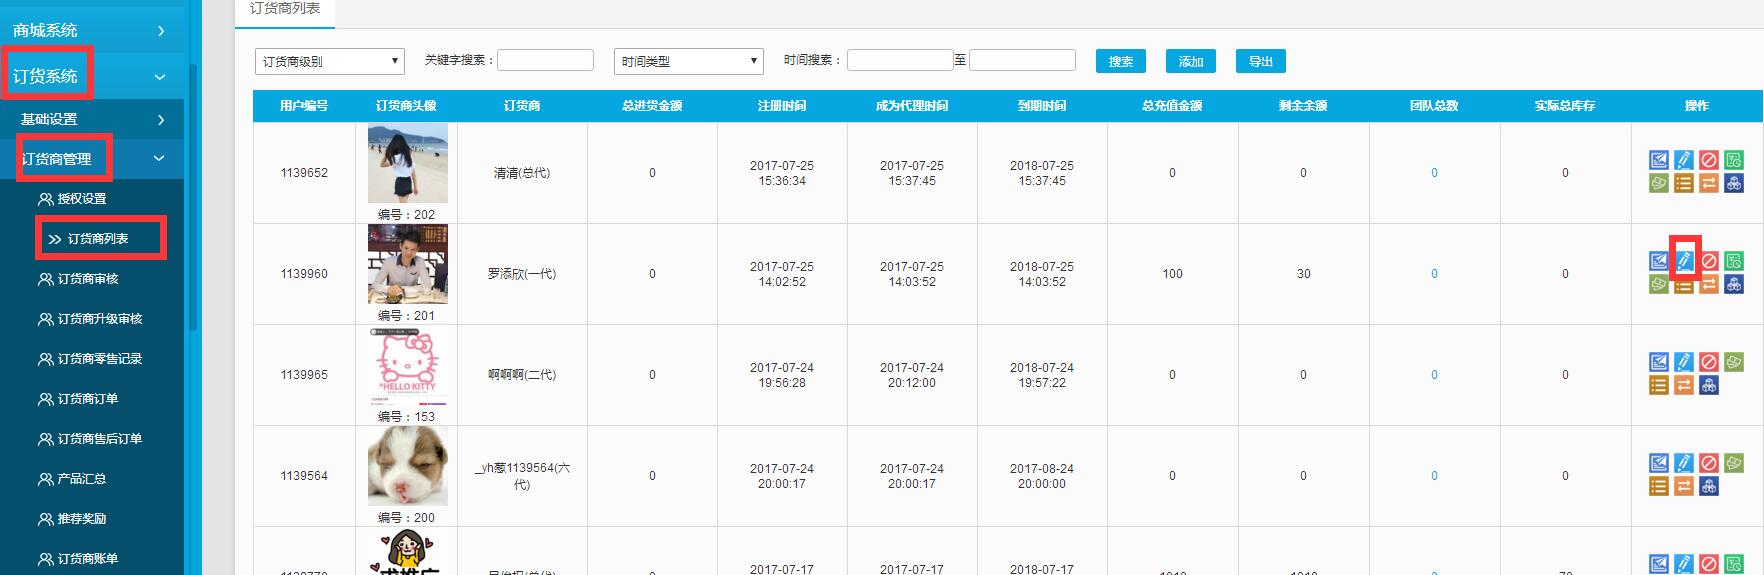Click the beach avatar of 清清(总代)
Image resolution: width=1764 pixels, height=575 pixels.
[x=408, y=164]
